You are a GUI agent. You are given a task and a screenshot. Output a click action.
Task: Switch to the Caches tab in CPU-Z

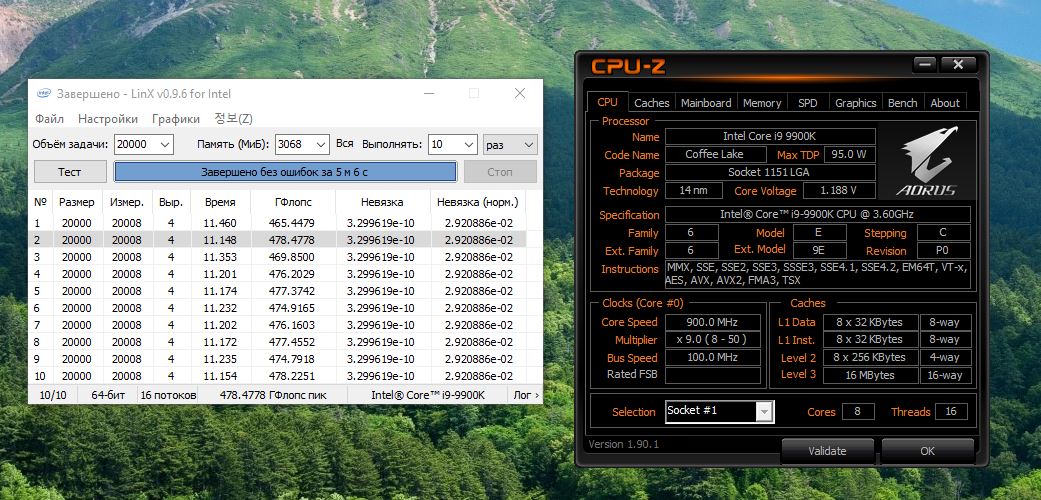click(651, 103)
